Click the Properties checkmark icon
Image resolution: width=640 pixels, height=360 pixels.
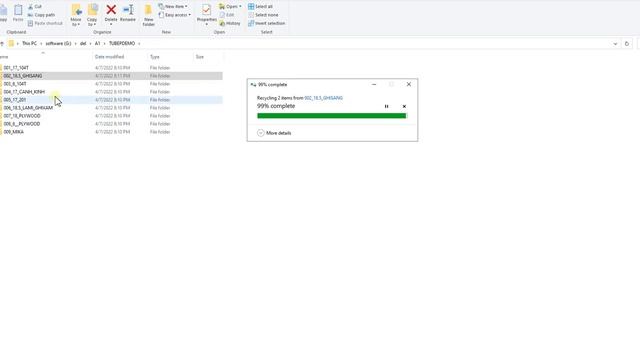207,10
